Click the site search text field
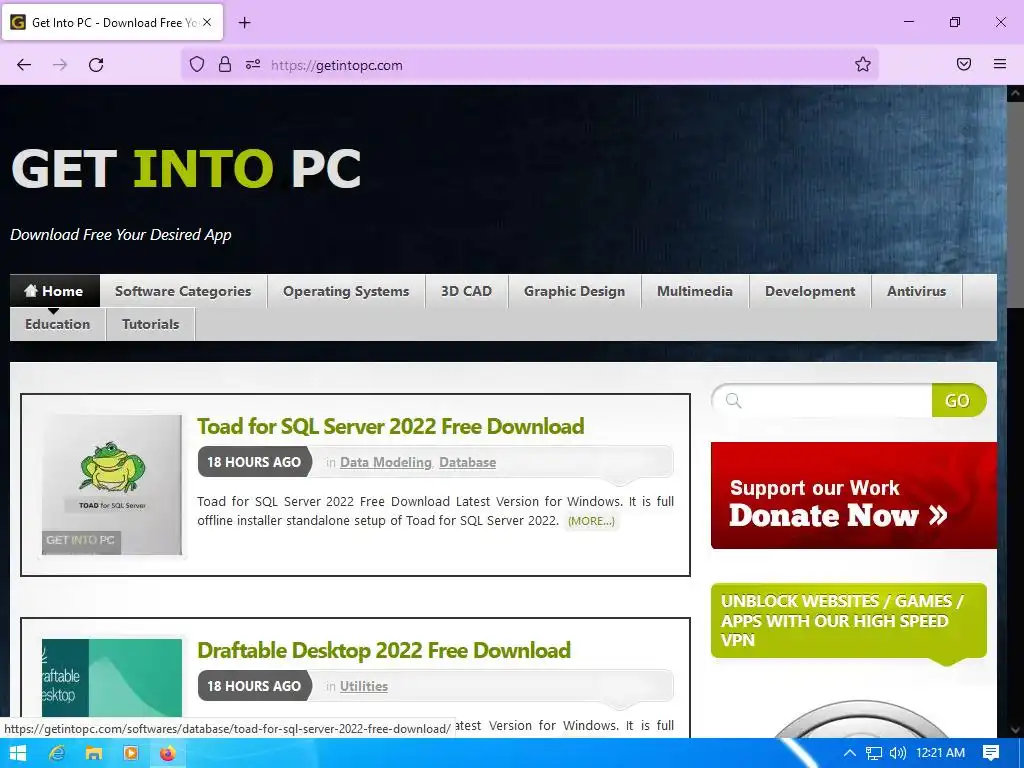 pos(823,400)
